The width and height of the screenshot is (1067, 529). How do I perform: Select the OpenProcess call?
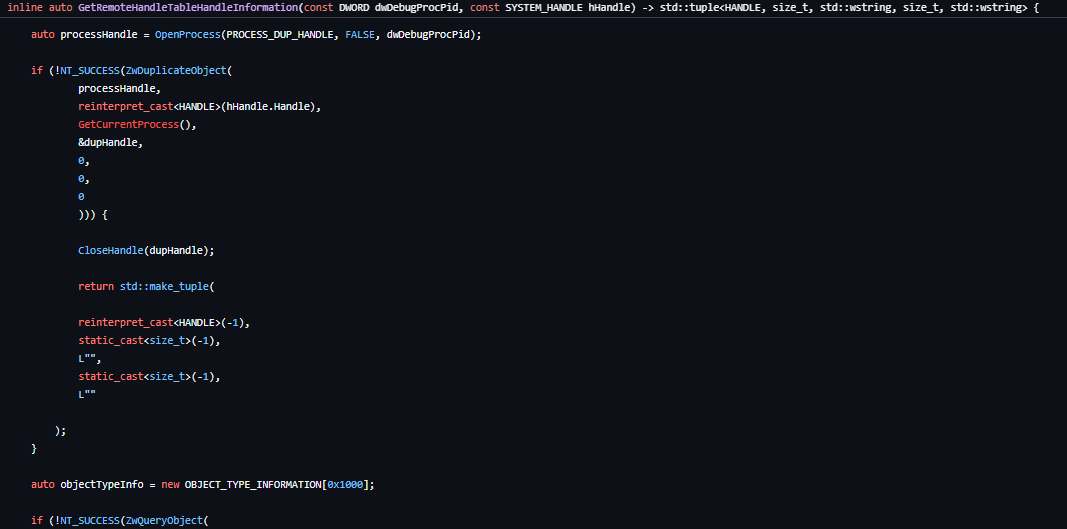point(187,35)
